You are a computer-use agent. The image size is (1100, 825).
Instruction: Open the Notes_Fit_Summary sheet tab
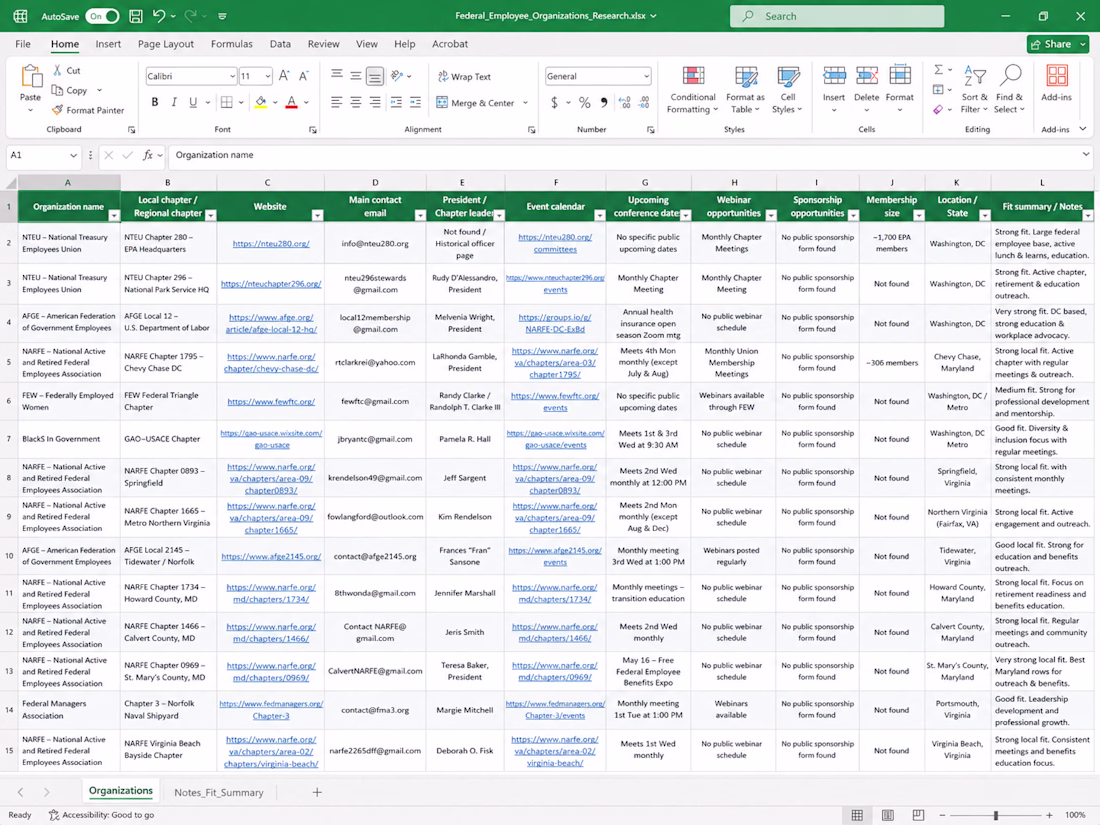click(x=218, y=792)
